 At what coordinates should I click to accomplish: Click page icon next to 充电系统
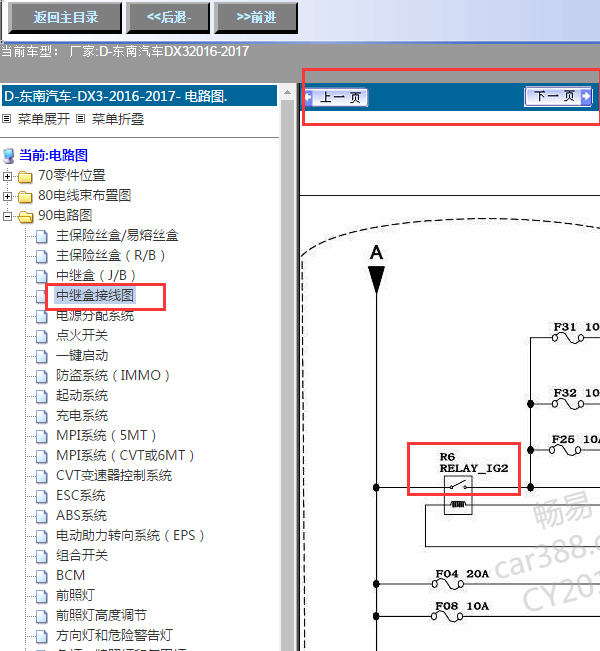pyautogui.click(x=42, y=416)
